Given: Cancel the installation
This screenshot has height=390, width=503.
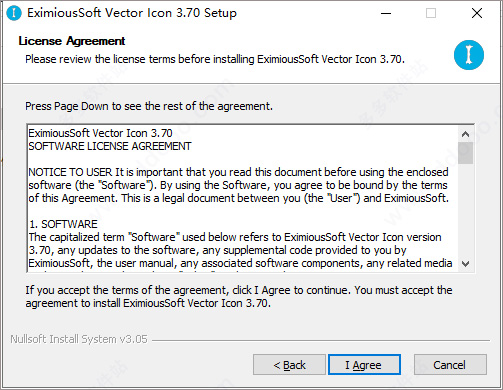Looking at the screenshot, I should pyautogui.click(x=450, y=365).
